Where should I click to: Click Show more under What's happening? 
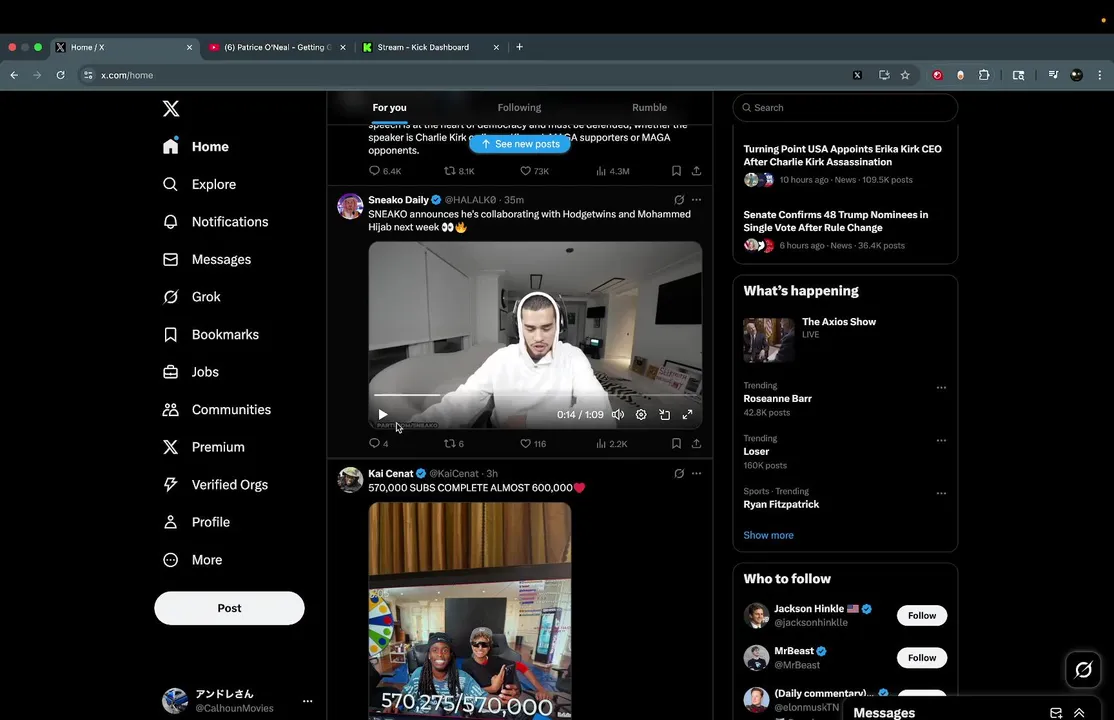(x=768, y=535)
